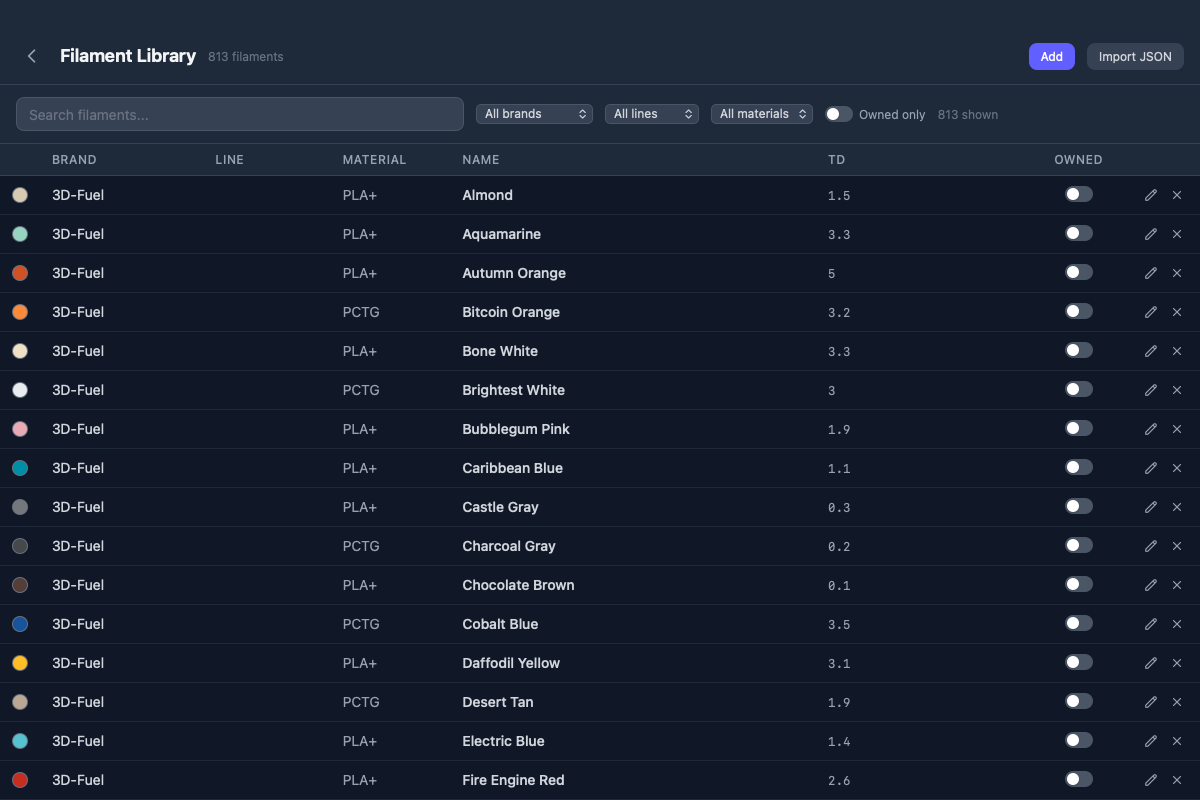Remove Caribbean Blue filament
Image resolution: width=1200 pixels, height=800 pixels.
pyautogui.click(x=1177, y=468)
